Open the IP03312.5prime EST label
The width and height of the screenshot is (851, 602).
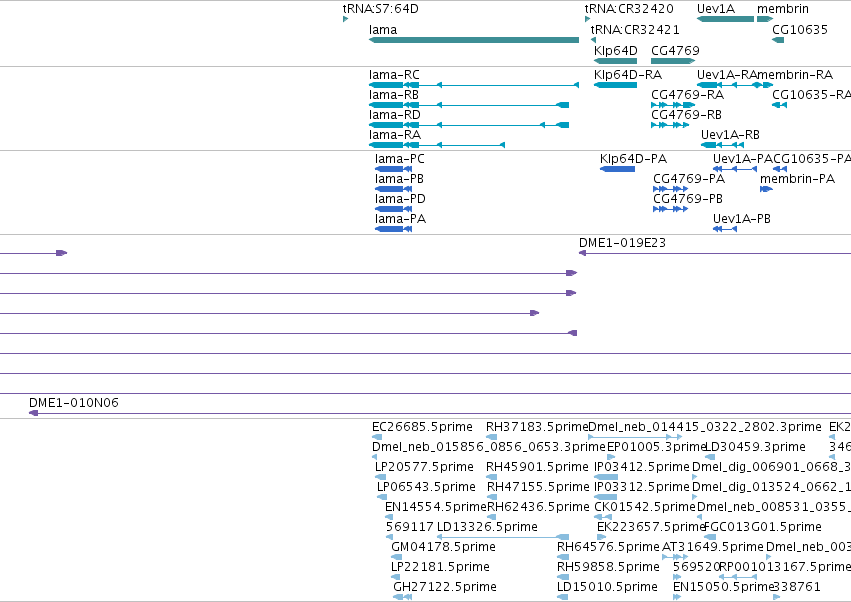pos(642,487)
